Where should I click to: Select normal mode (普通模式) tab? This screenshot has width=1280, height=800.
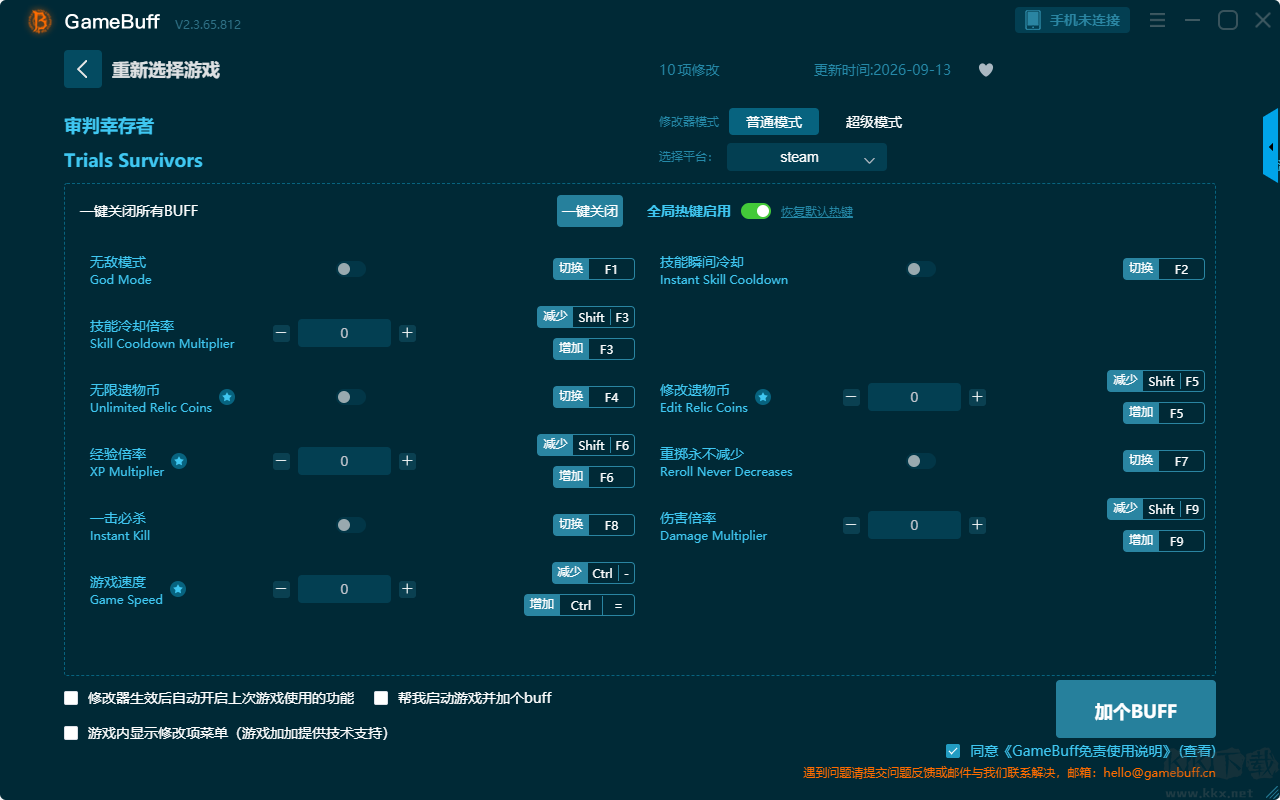[x=774, y=122]
